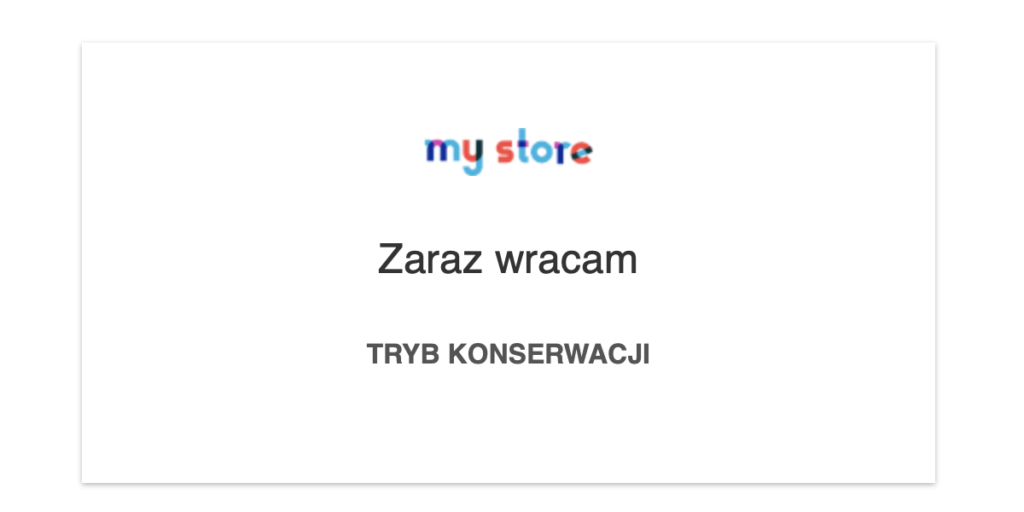Screen dimensions: 1024x512
Task: Click the final "e" of the logo
Action: 582,153
